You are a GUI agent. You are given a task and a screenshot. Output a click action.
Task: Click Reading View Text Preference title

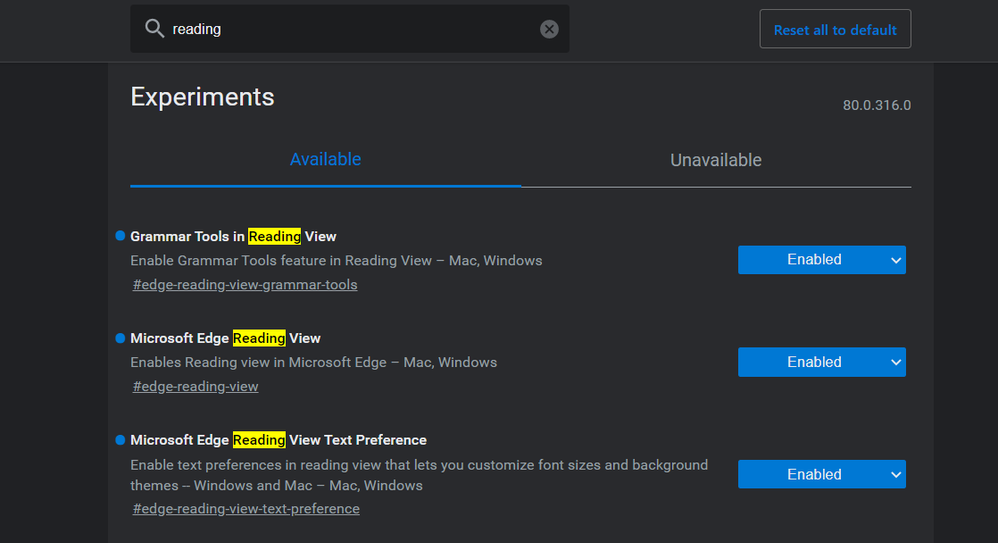click(278, 440)
